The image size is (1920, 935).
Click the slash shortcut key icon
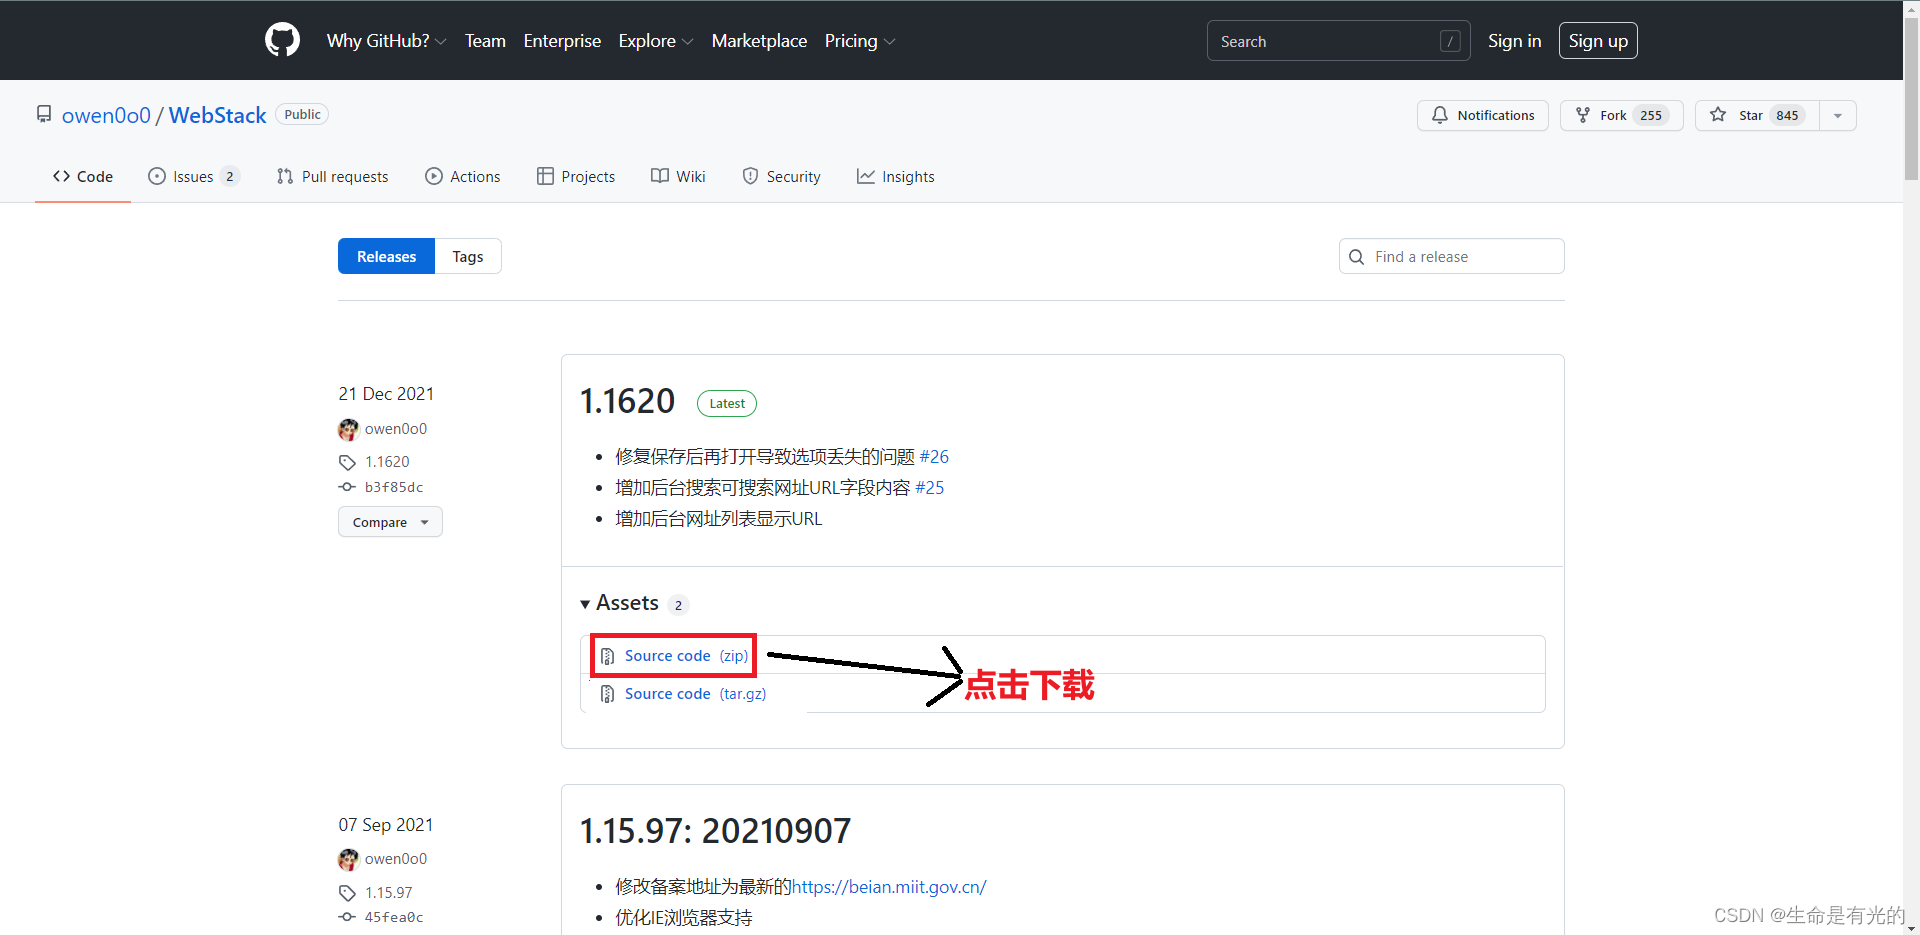coord(1450,41)
